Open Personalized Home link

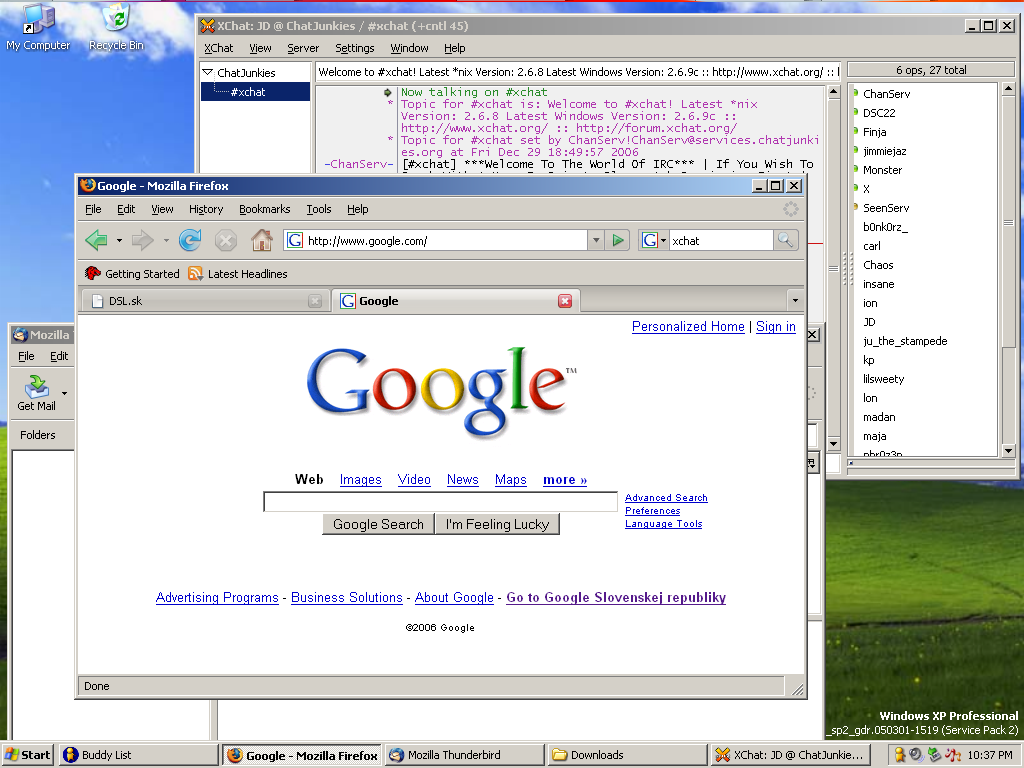click(x=688, y=327)
